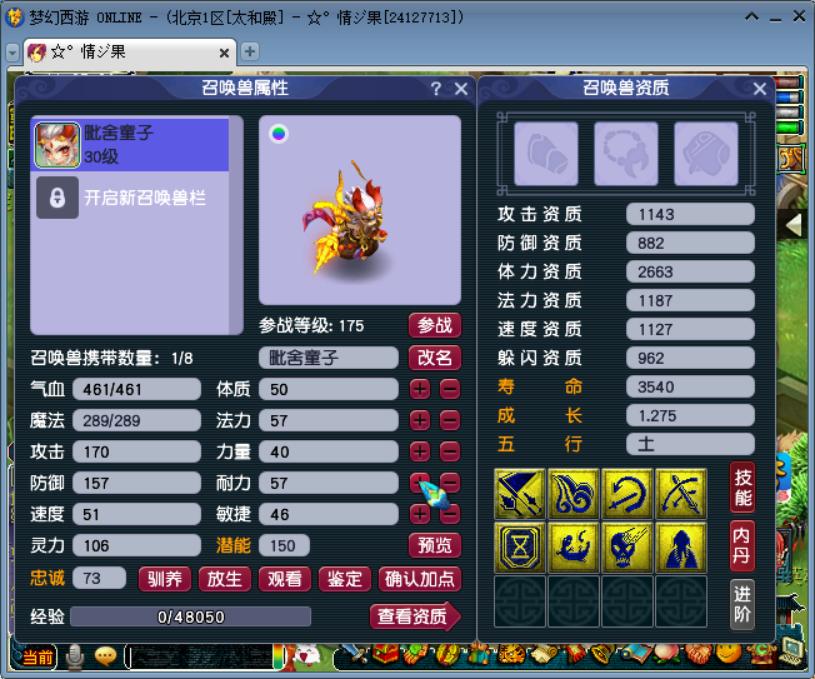This screenshot has width=815, height=679.
Task: Open help for the 召唤兽属性 panel
Action: [x=436, y=89]
